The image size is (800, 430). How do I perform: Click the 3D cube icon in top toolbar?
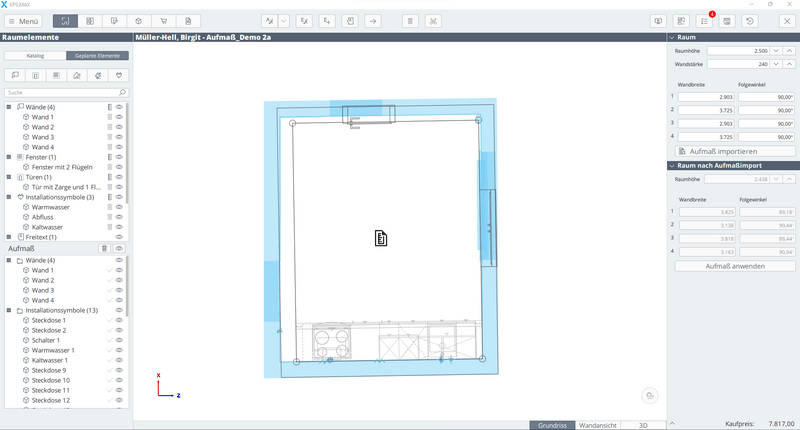[x=138, y=20]
